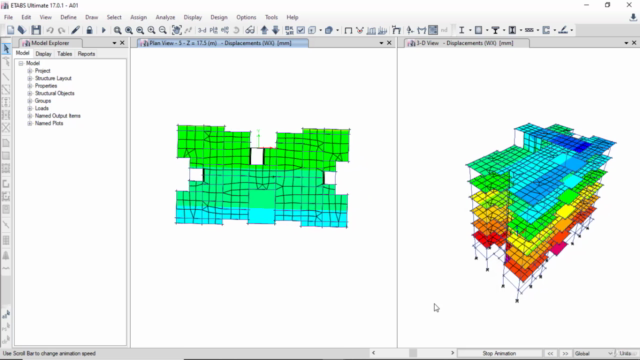This screenshot has height=360, width=640.
Task: Click the animation speed scrollbar thumb
Action: [x=413, y=353]
